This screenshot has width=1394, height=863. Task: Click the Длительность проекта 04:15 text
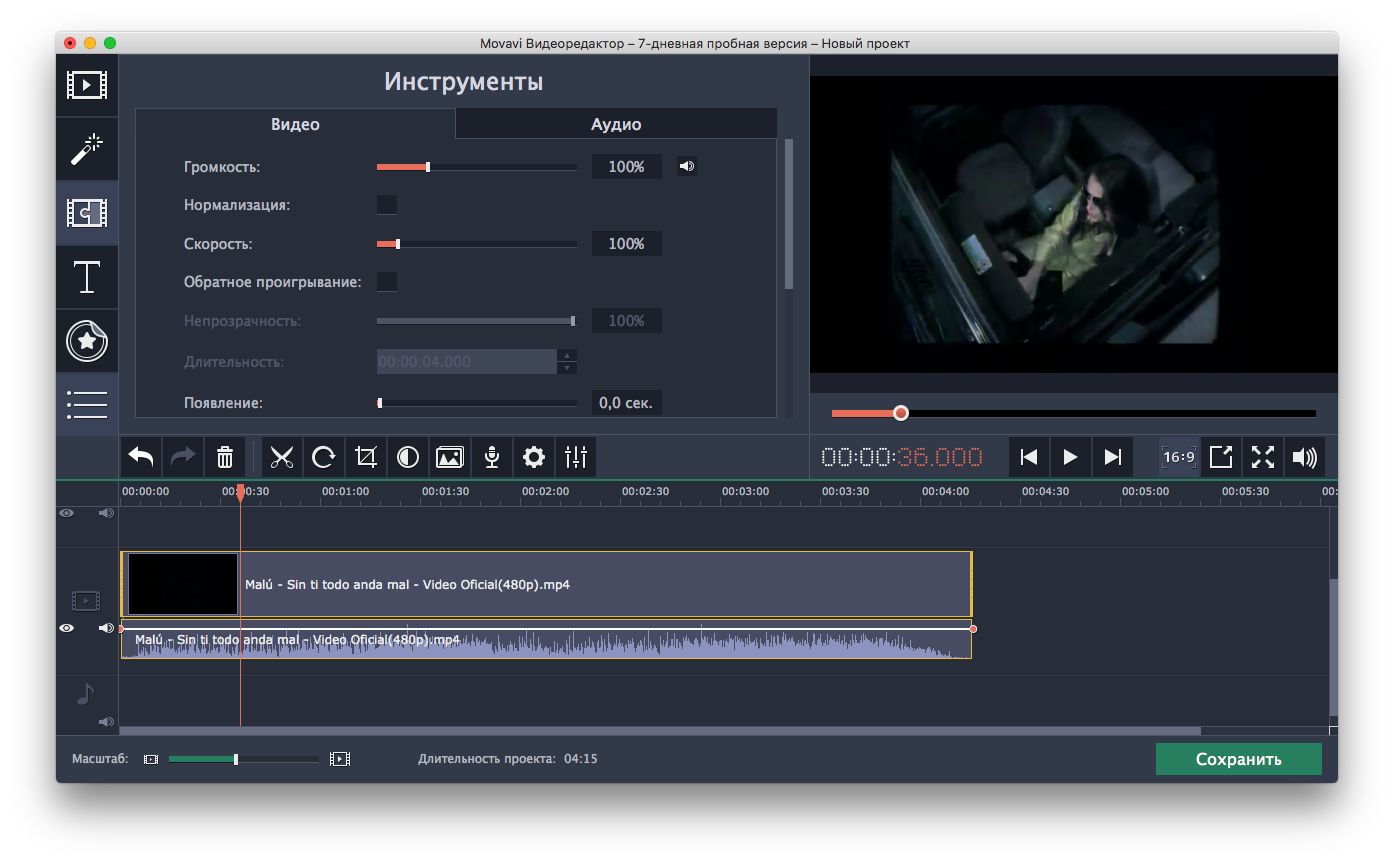508,759
